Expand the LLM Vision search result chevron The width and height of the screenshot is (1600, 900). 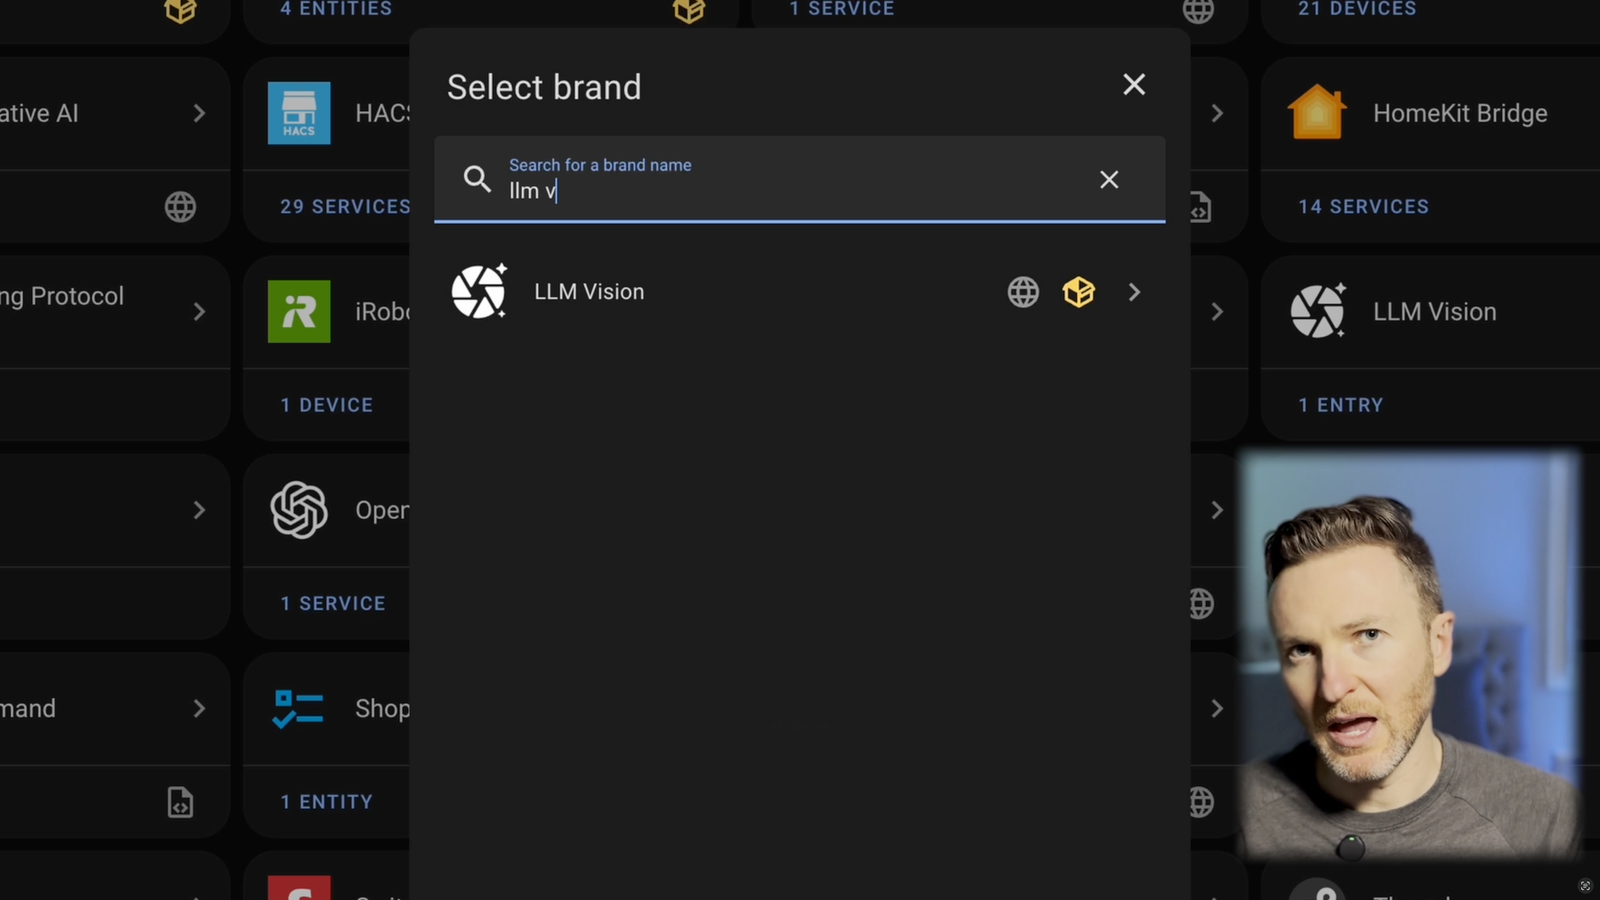(1134, 292)
